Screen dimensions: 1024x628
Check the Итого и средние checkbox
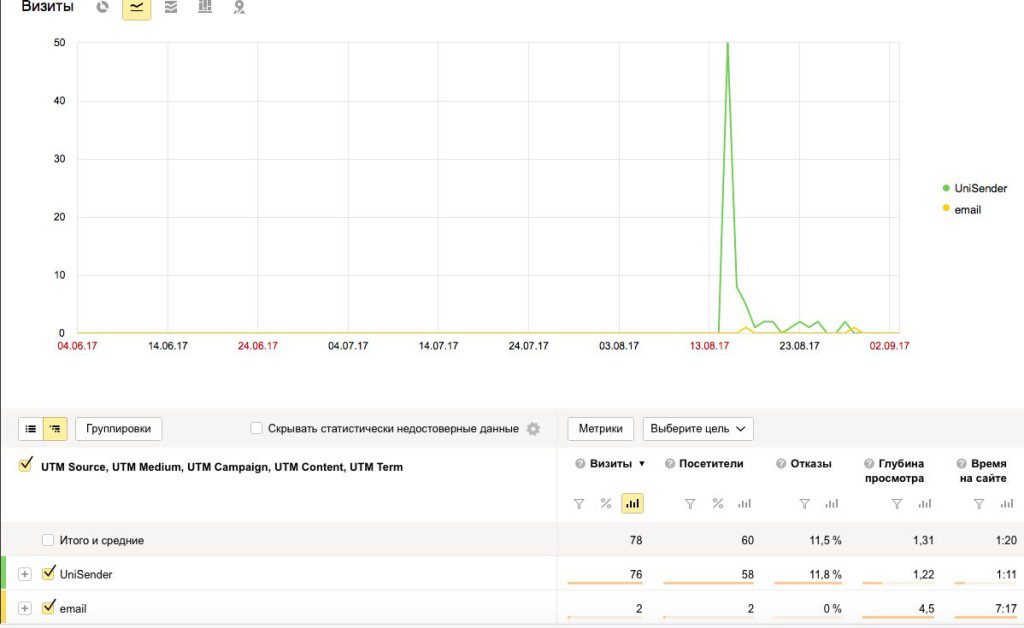point(48,540)
